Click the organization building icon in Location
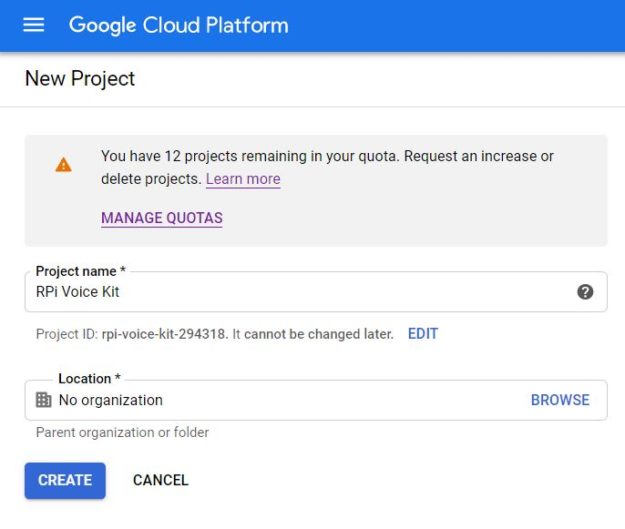Image resolution: width=625 pixels, height=529 pixels. (43, 400)
